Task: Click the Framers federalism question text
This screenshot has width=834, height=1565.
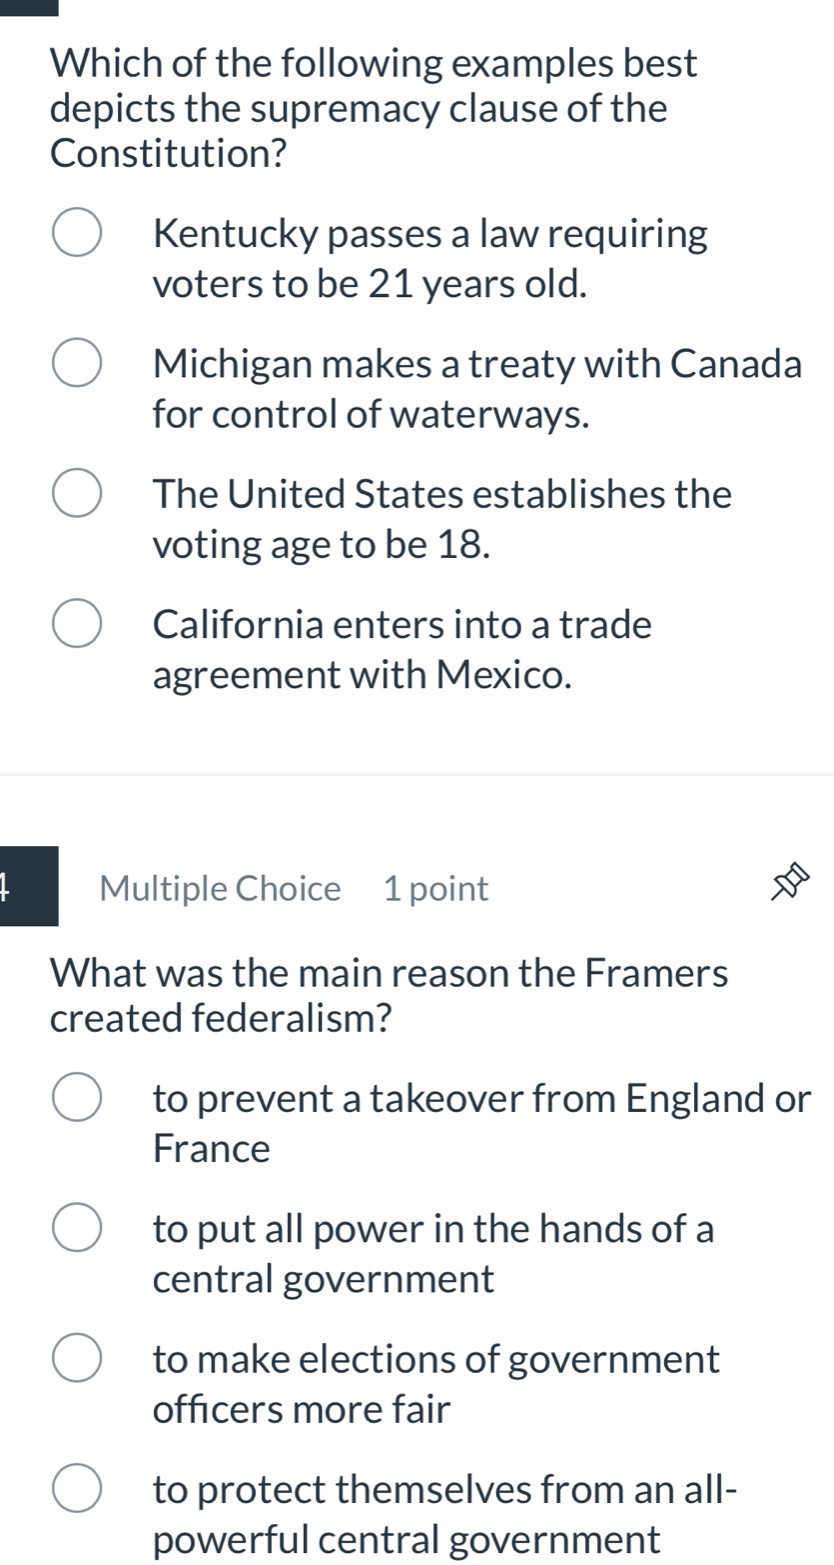Action: coord(388,995)
